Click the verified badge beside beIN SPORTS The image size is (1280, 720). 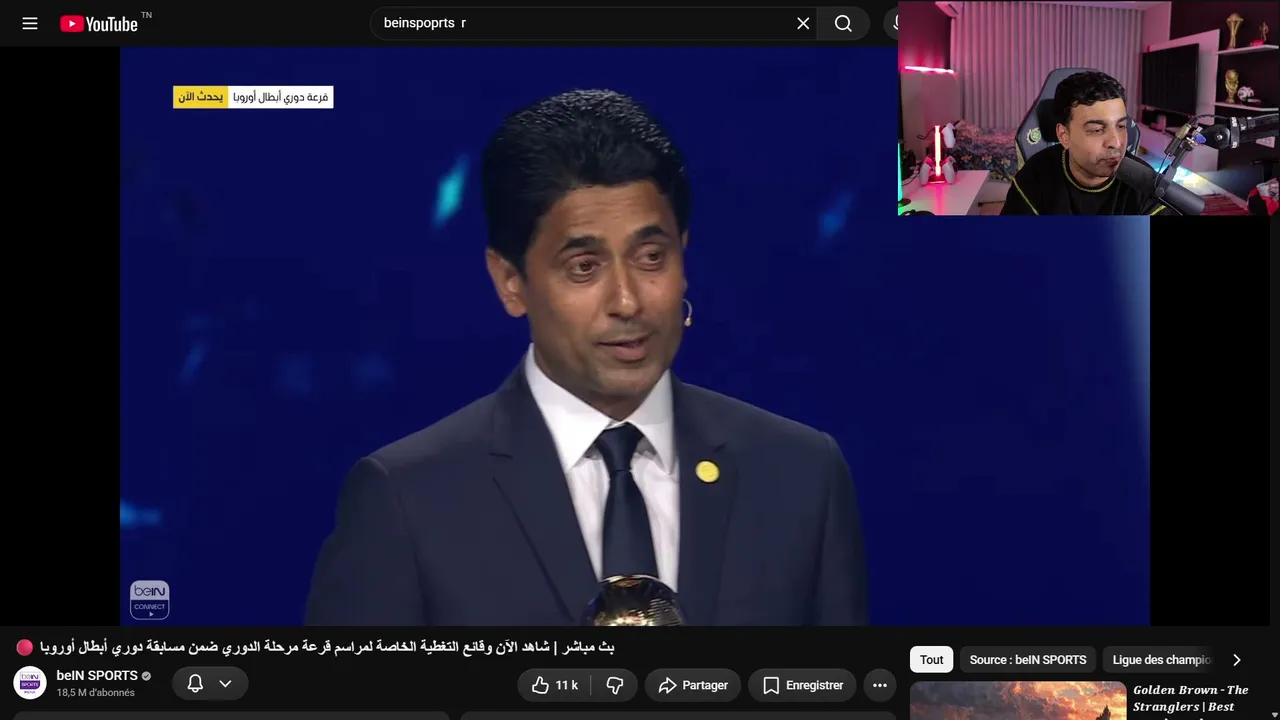(x=147, y=676)
